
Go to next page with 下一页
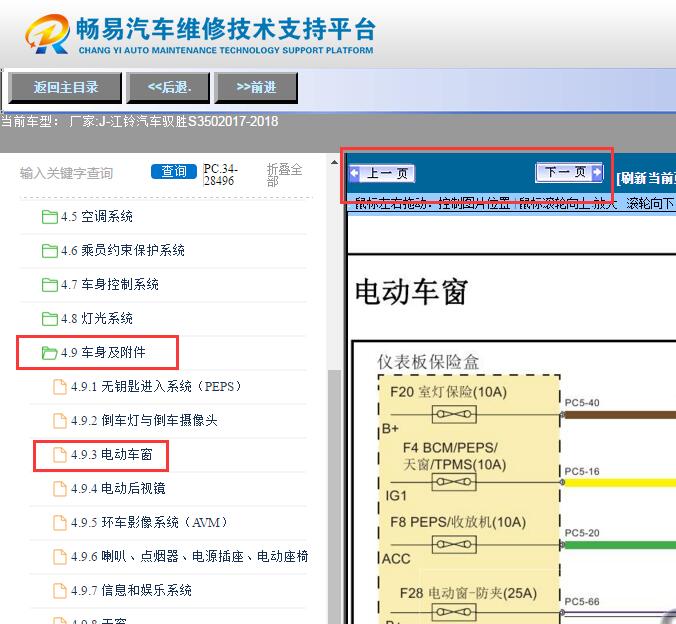569,172
